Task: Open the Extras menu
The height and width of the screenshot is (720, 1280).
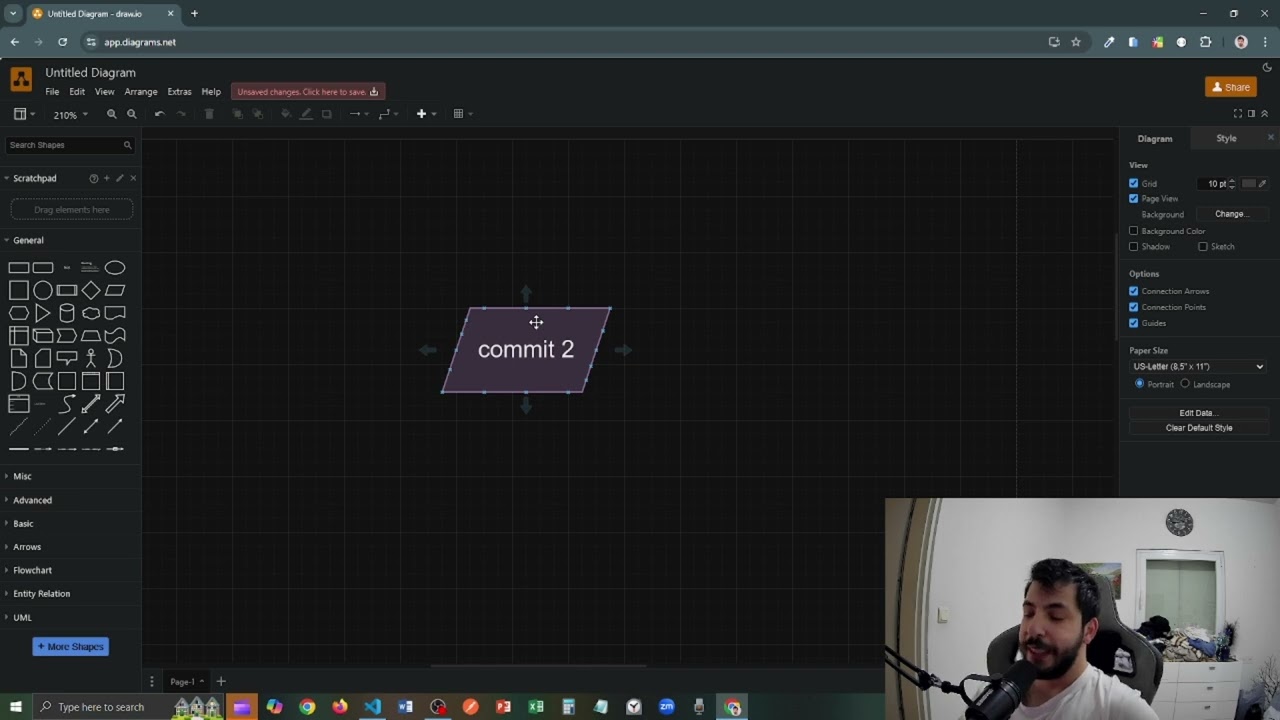Action: pos(179,92)
